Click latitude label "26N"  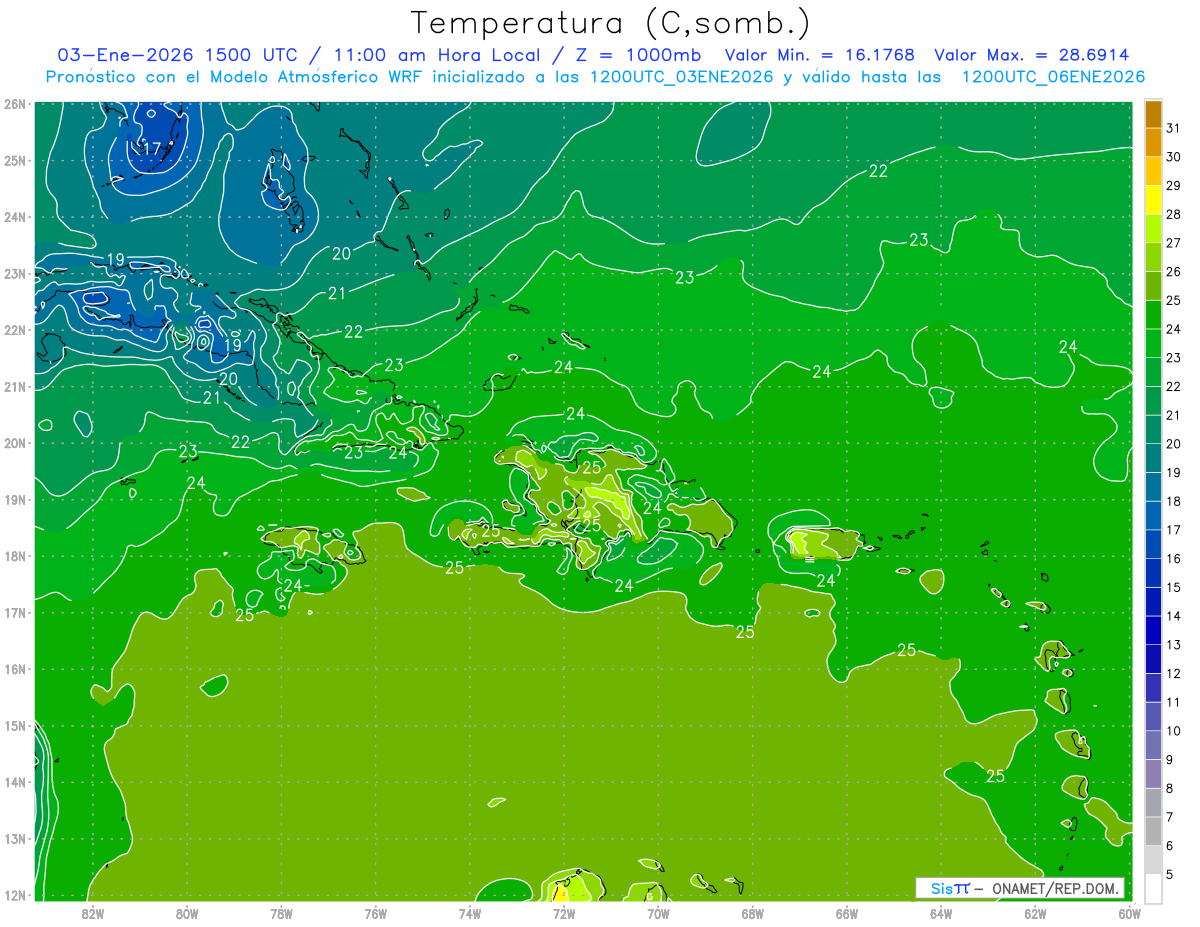[x=15, y=104]
